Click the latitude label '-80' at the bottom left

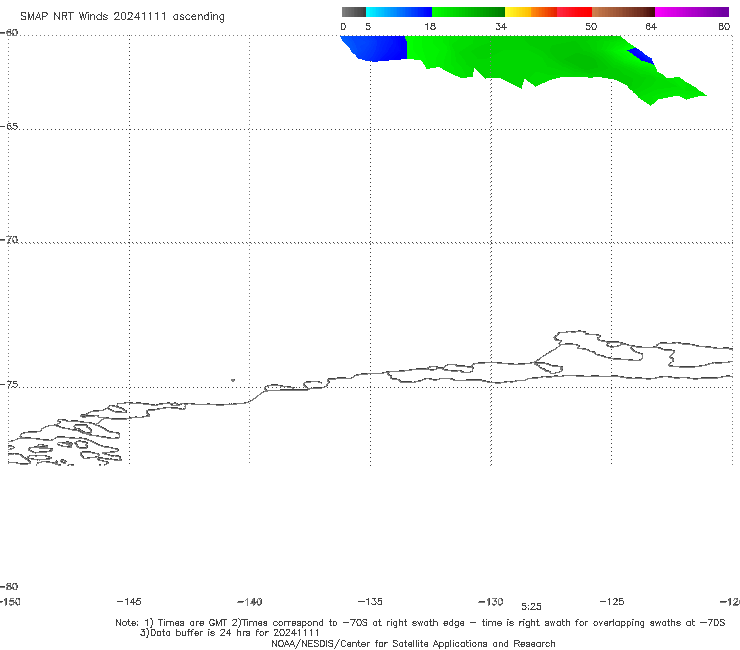pyautogui.click(x=9, y=586)
